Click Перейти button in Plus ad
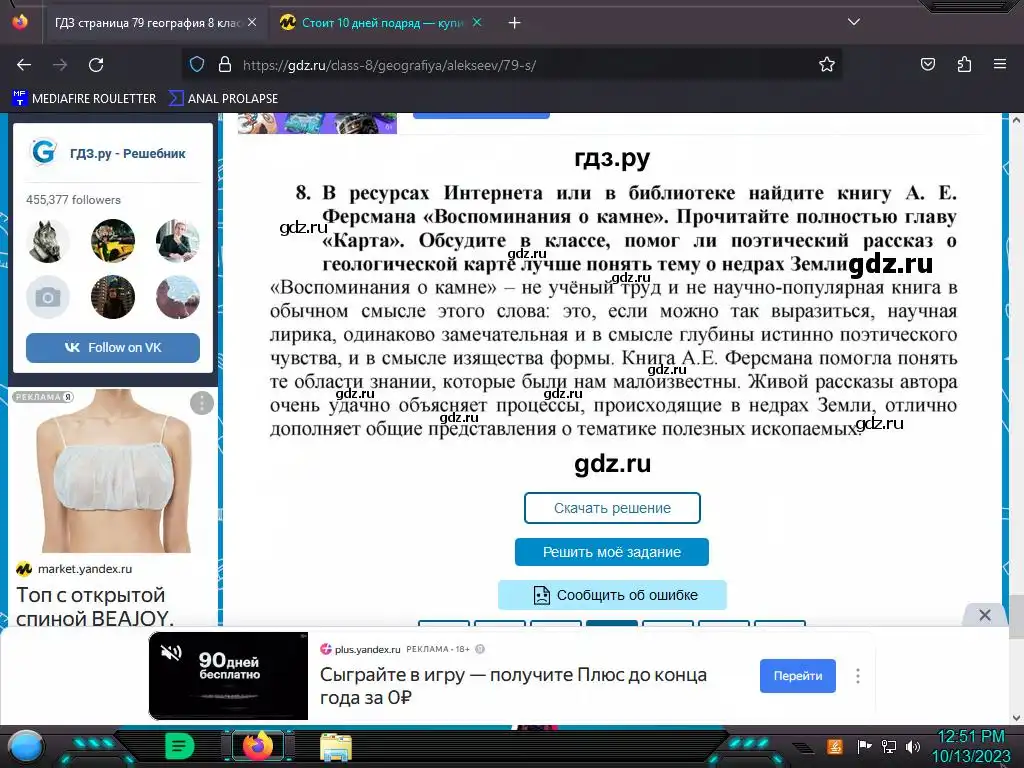Screen dimensions: 1024x768 (x=797, y=676)
